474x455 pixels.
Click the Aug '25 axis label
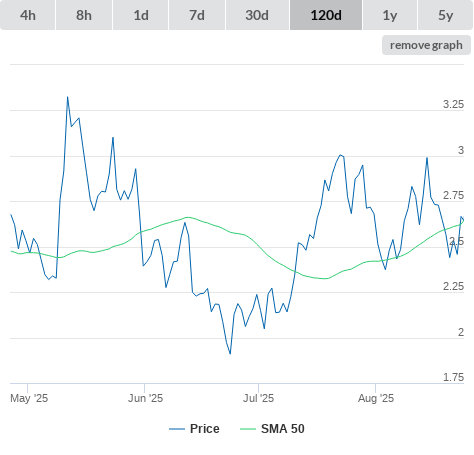376,398
